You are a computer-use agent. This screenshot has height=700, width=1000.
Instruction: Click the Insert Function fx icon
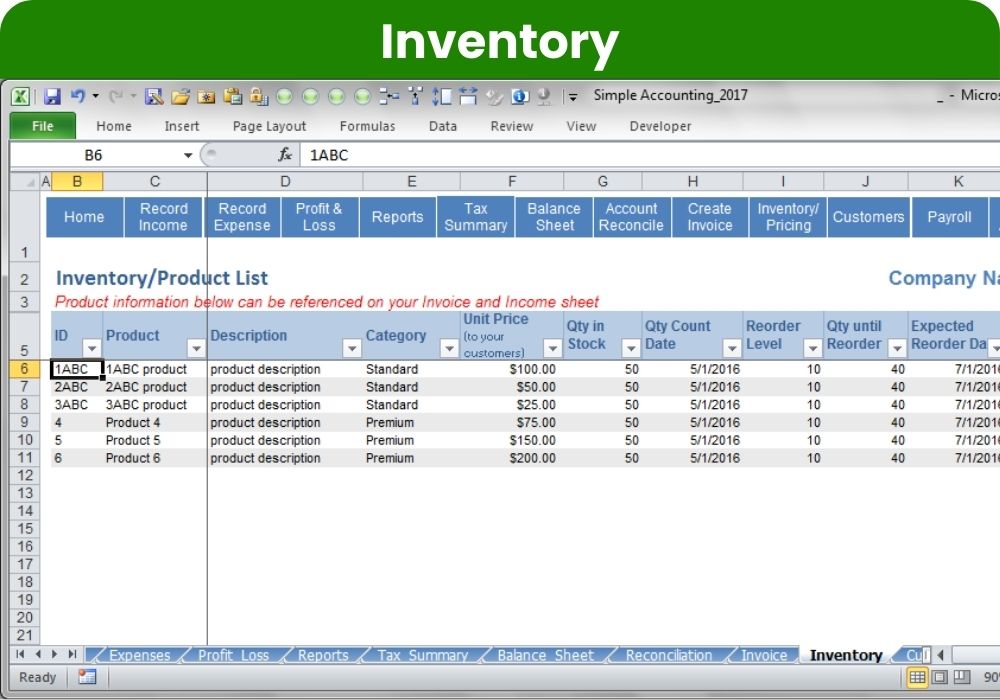(285, 155)
